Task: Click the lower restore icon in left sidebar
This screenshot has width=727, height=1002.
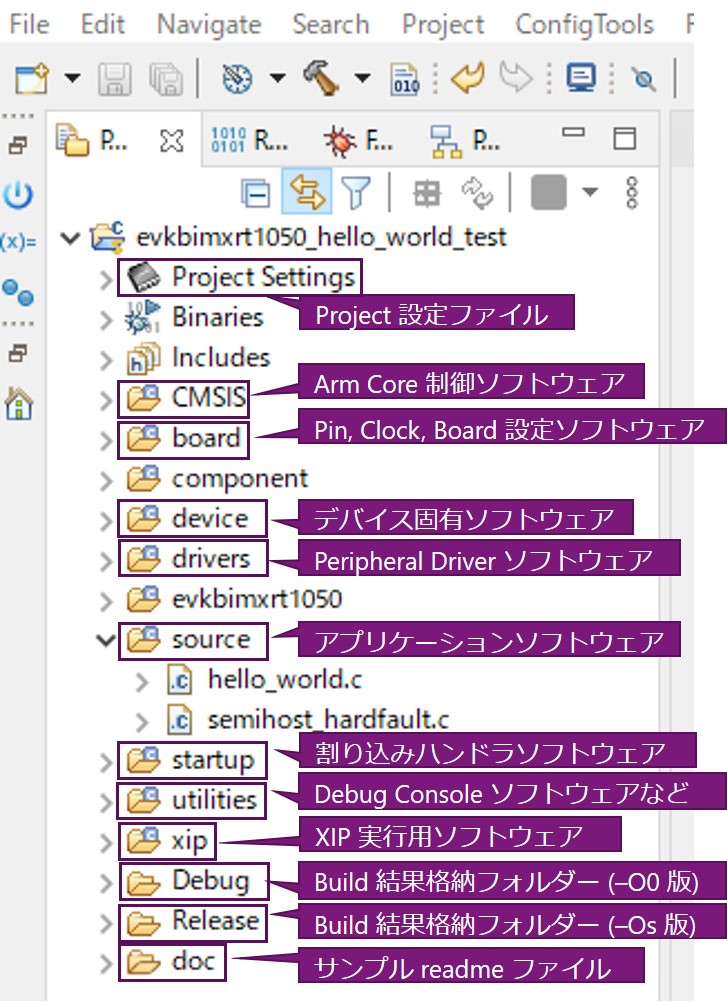Action: coord(18,353)
